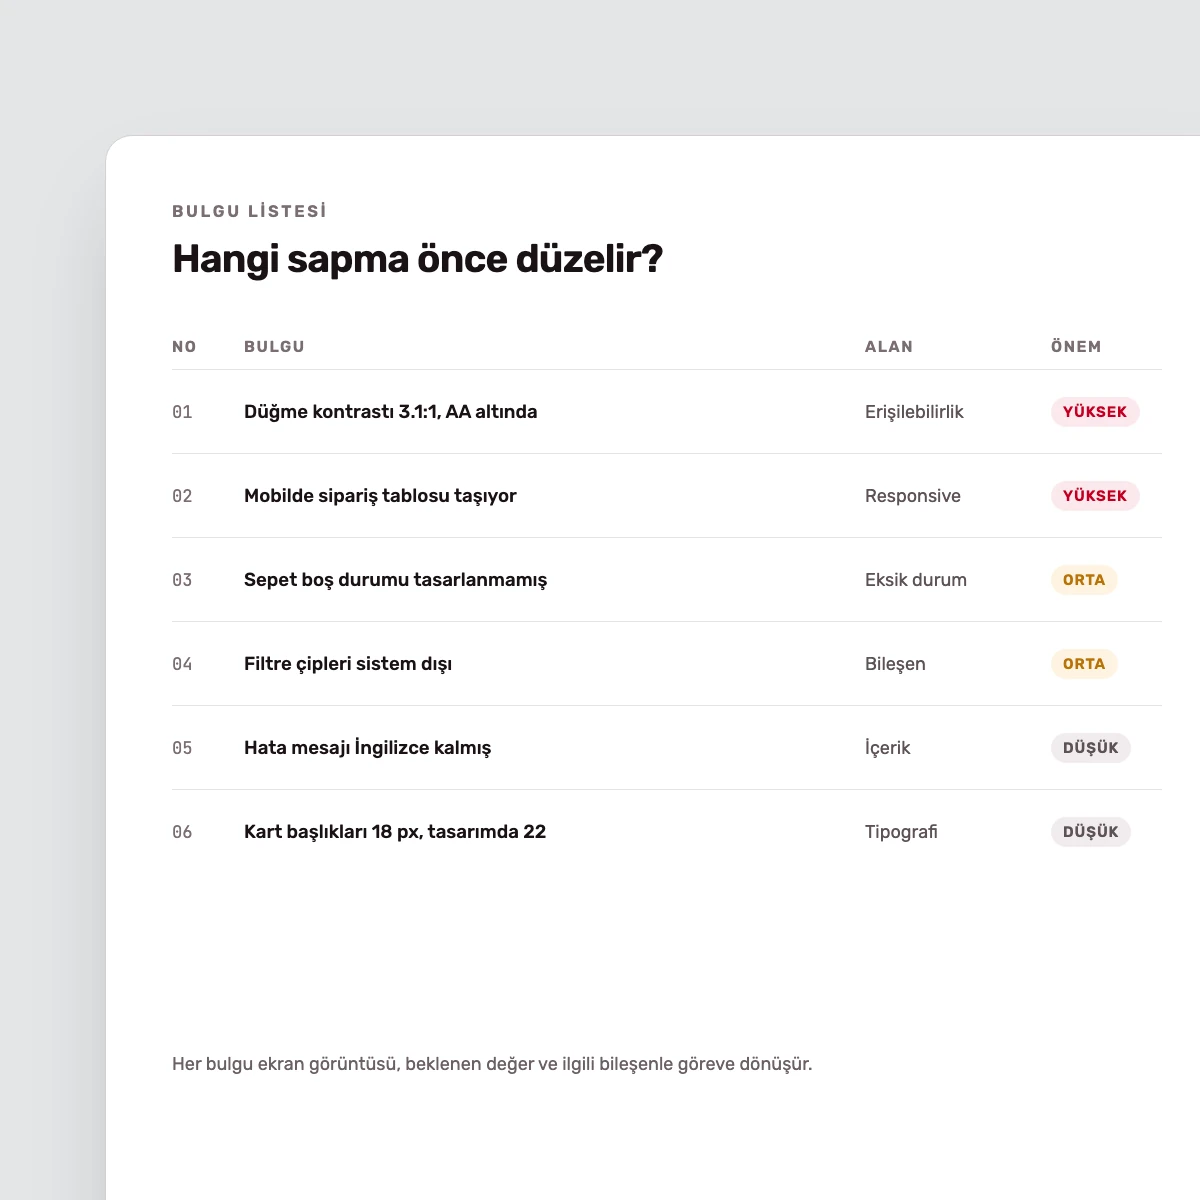Select row number 01
1200x1200 pixels.
(x=182, y=412)
